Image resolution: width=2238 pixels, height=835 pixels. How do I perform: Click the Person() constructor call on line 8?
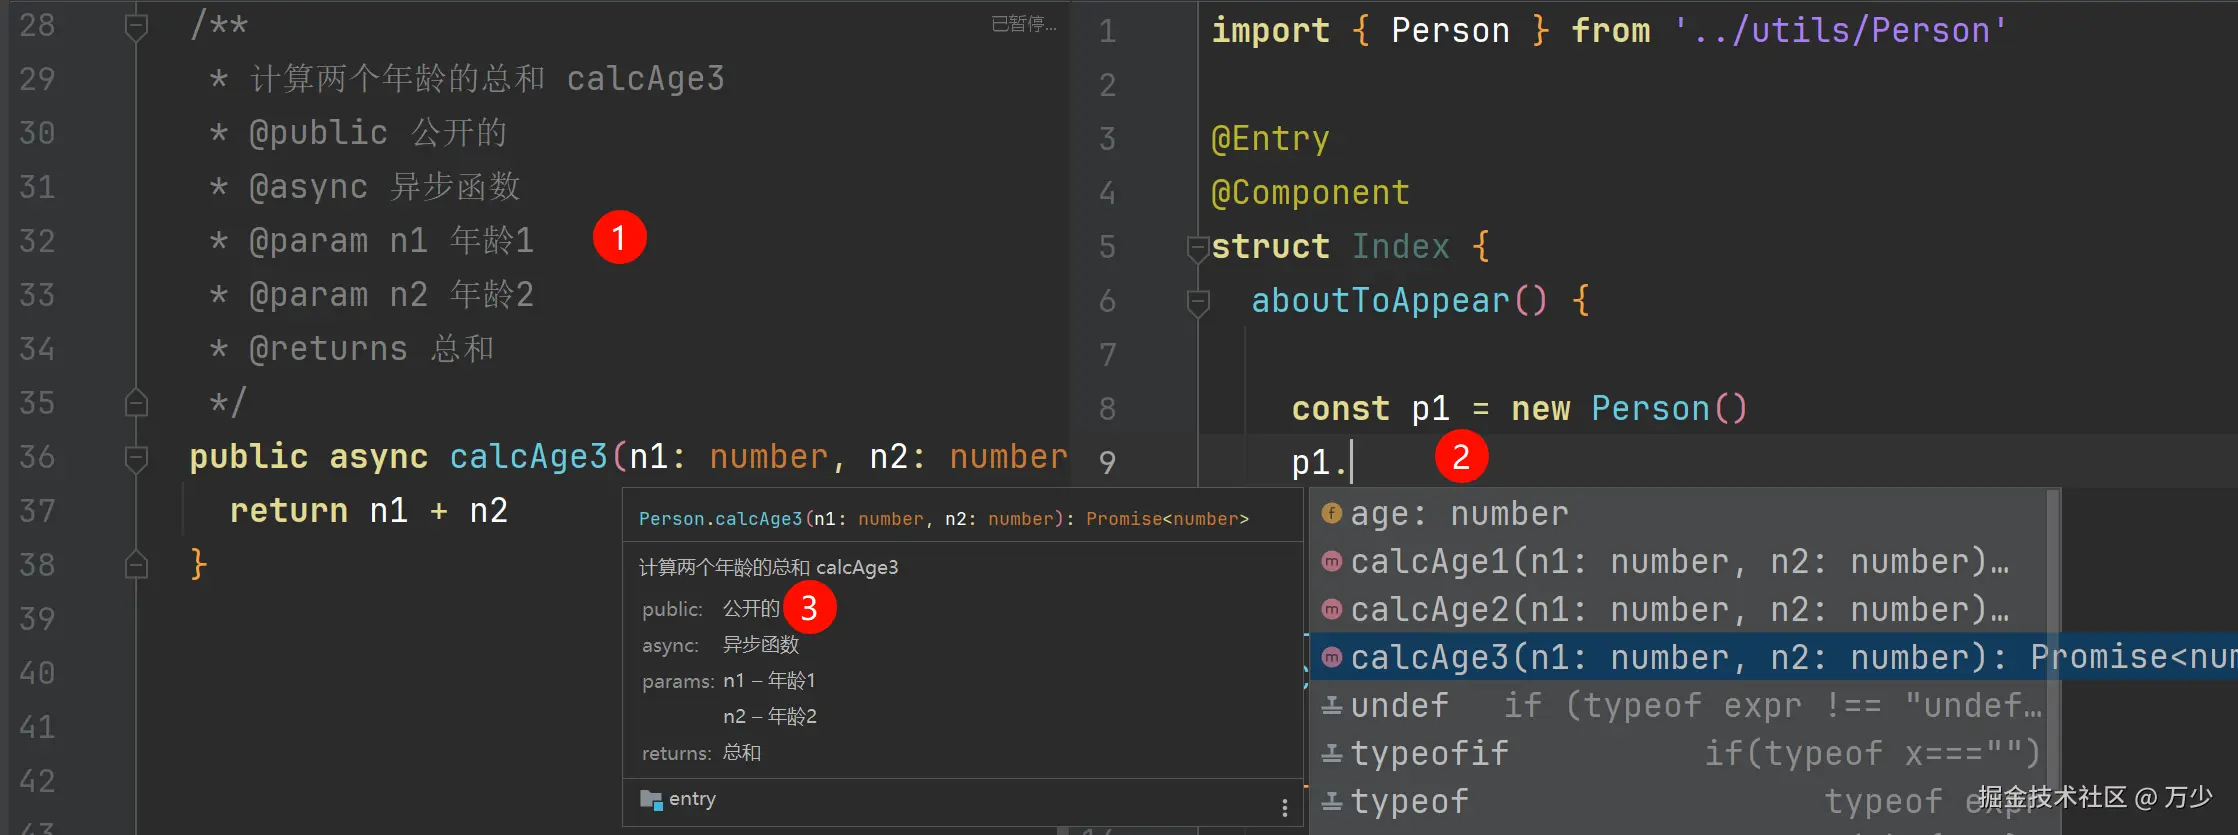click(1669, 408)
